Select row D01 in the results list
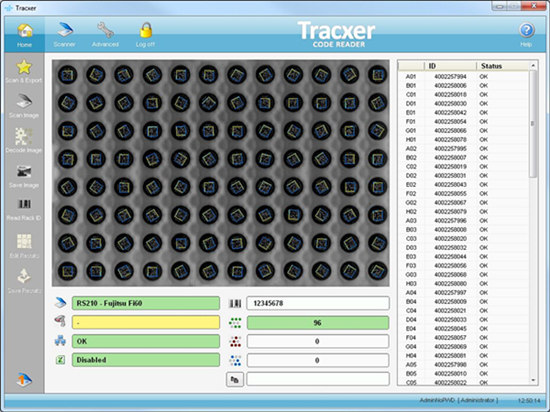Viewport: 550px width, 412px height. point(463,103)
